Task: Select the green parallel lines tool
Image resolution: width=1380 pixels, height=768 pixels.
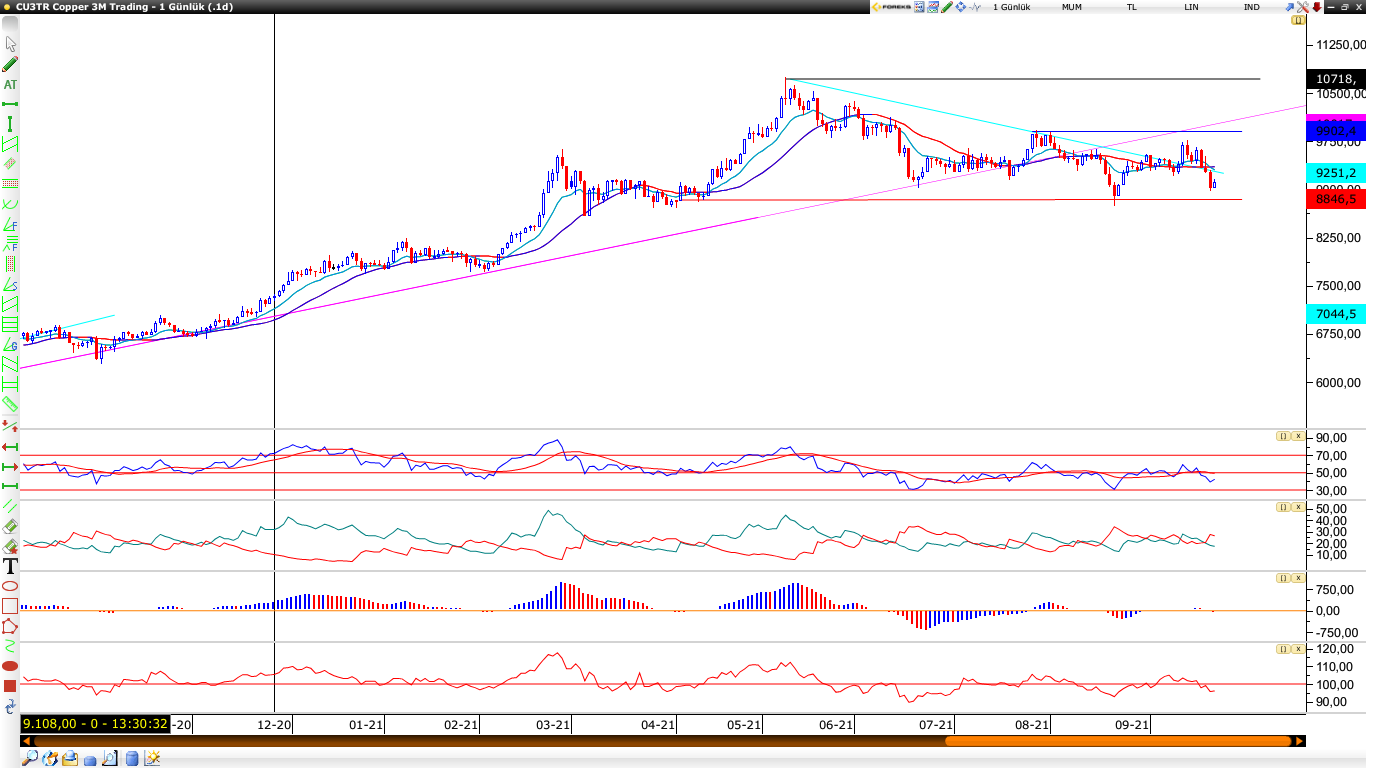Action: tap(10, 507)
